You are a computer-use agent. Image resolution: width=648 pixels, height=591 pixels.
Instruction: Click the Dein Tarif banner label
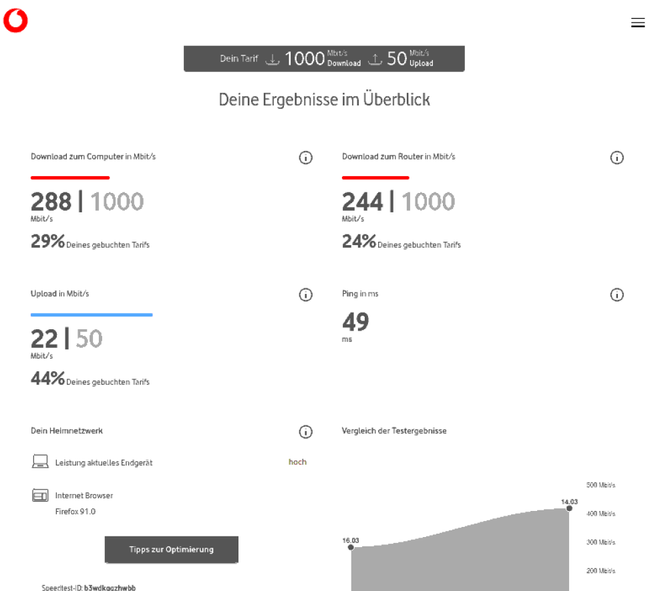tap(239, 59)
